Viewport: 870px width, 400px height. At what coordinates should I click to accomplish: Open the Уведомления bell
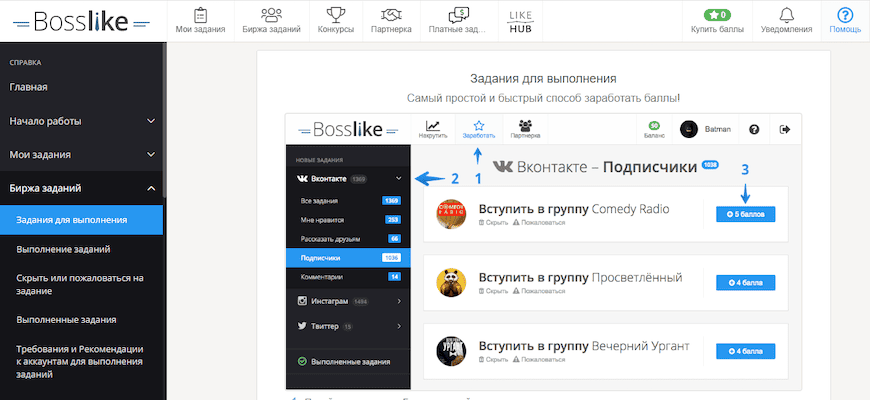click(x=786, y=21)
